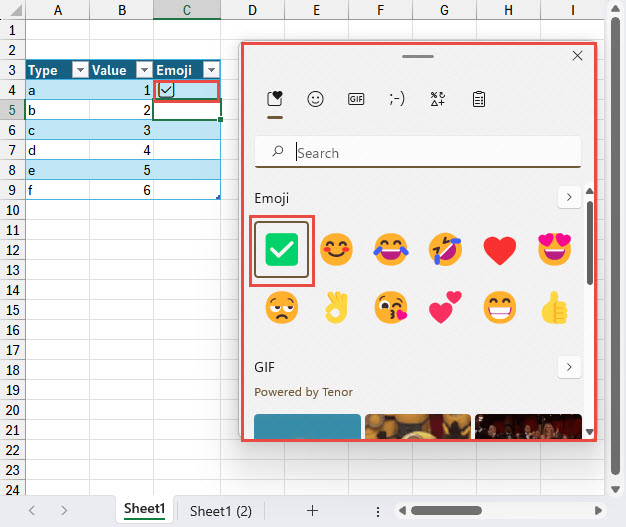Click the 'Powered by Tenor' text
This screenshot has height=527, width=626.
click(x=303, y=392)
